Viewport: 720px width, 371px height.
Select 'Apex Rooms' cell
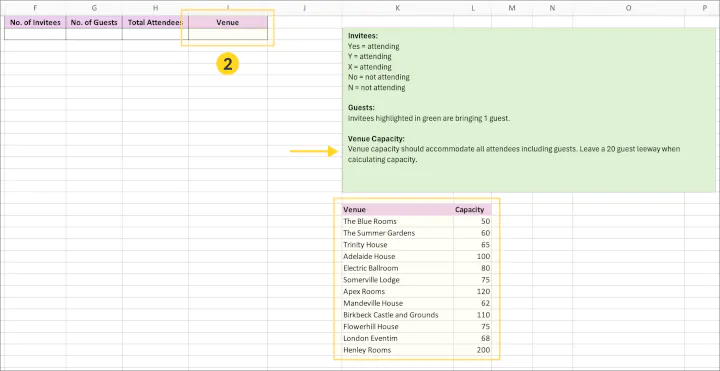click(397, 292)
